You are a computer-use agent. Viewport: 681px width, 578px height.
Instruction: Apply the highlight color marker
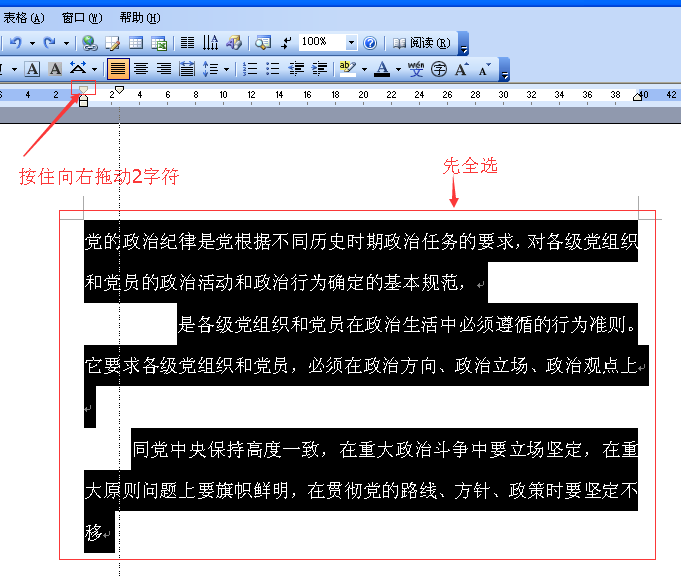pos(347,69)
